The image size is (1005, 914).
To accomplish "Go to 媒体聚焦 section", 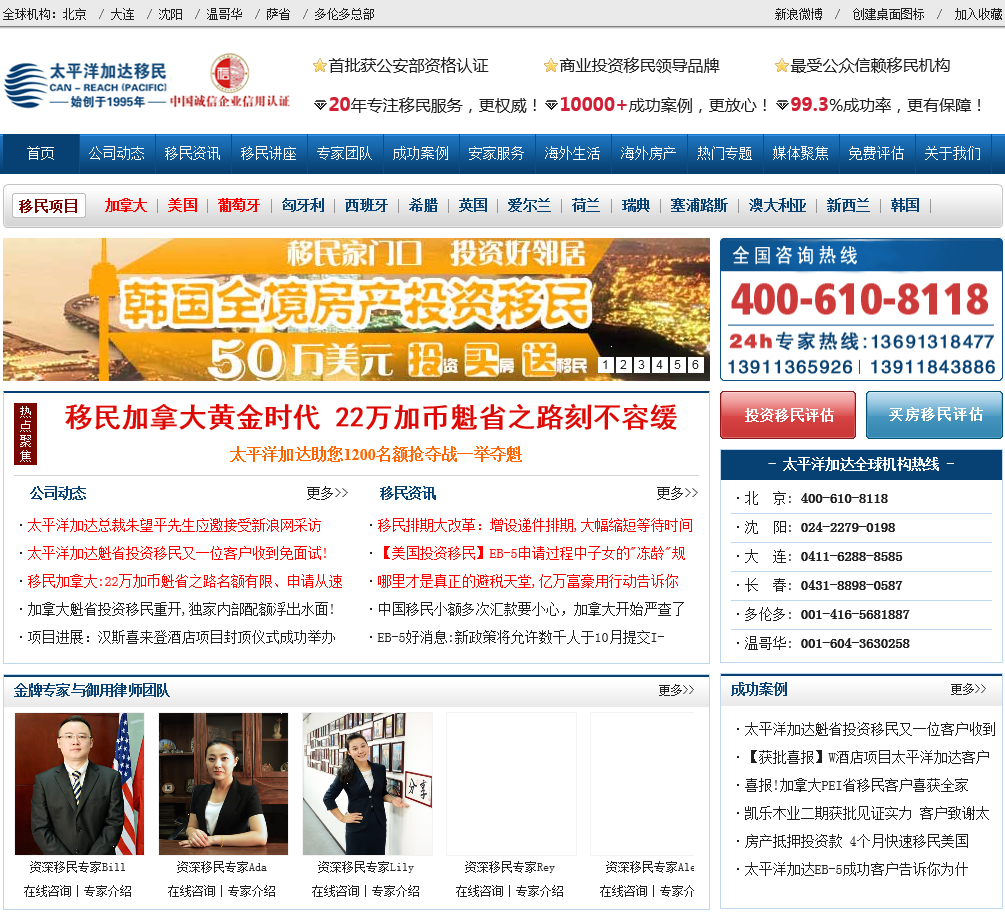I will click(x=800, y=154).
